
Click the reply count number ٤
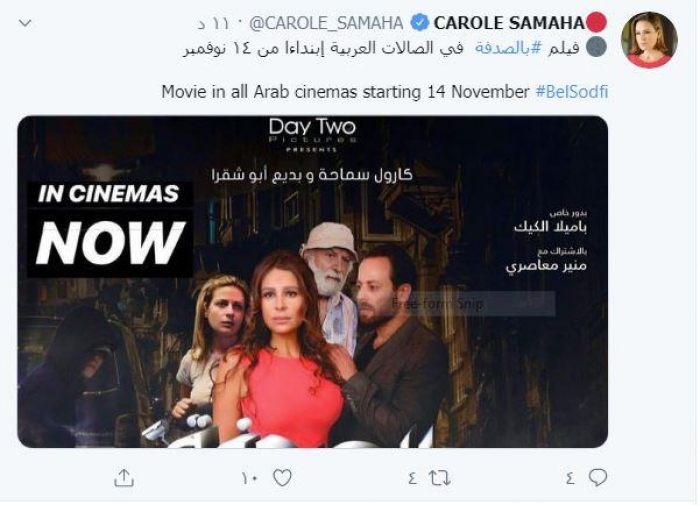point(570,479)
